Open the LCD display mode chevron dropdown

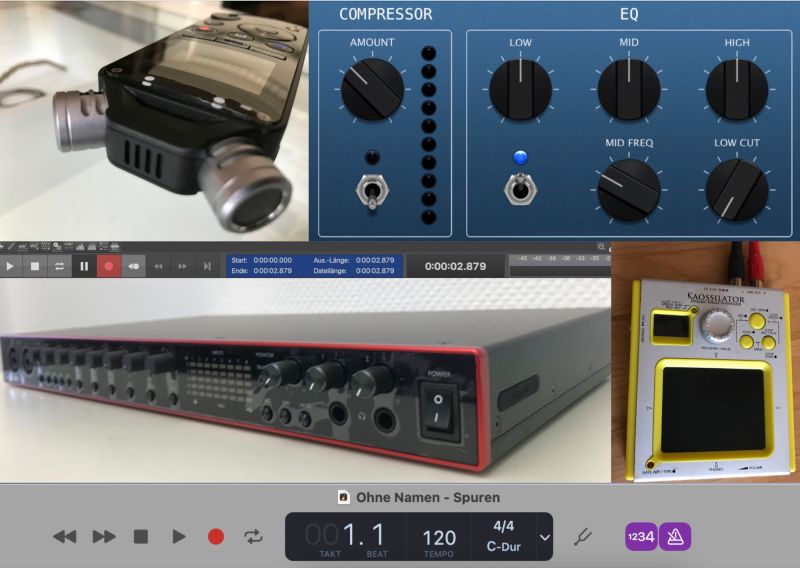coord(544,537)
